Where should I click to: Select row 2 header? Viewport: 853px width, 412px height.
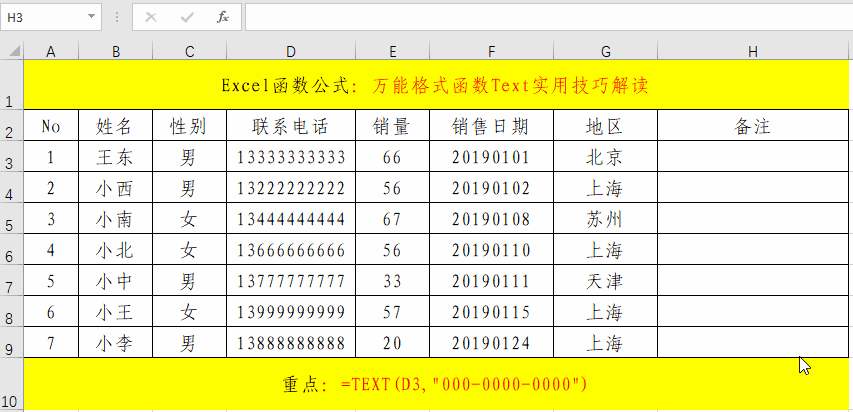(11, 125)
